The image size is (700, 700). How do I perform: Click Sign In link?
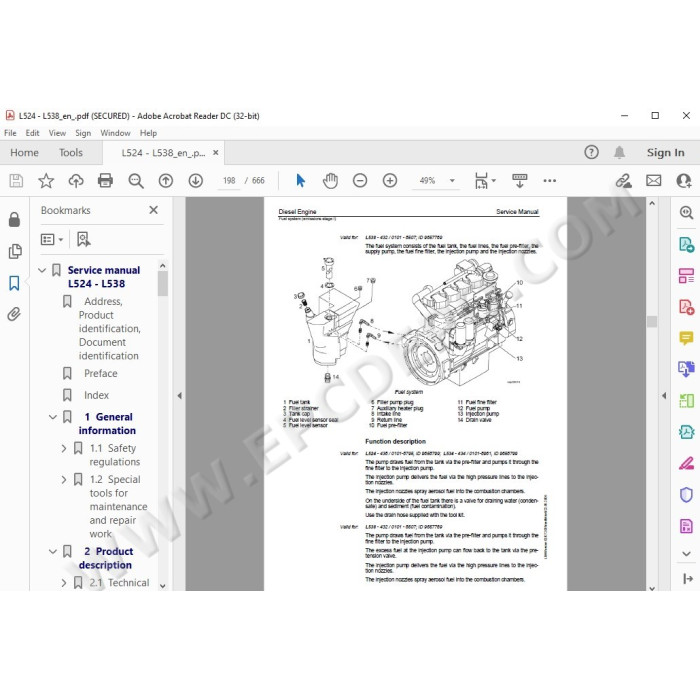coord(665,153)
